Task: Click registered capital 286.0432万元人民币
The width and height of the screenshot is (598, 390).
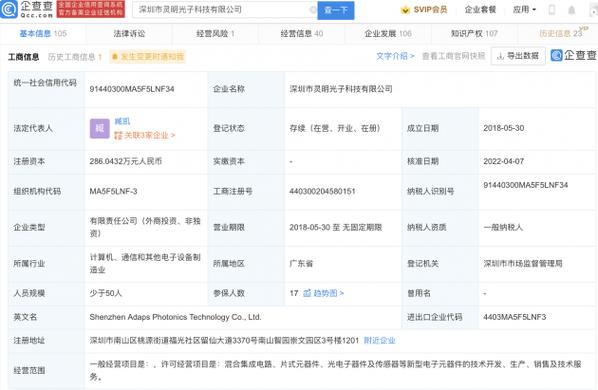Action: pos(126,161)
